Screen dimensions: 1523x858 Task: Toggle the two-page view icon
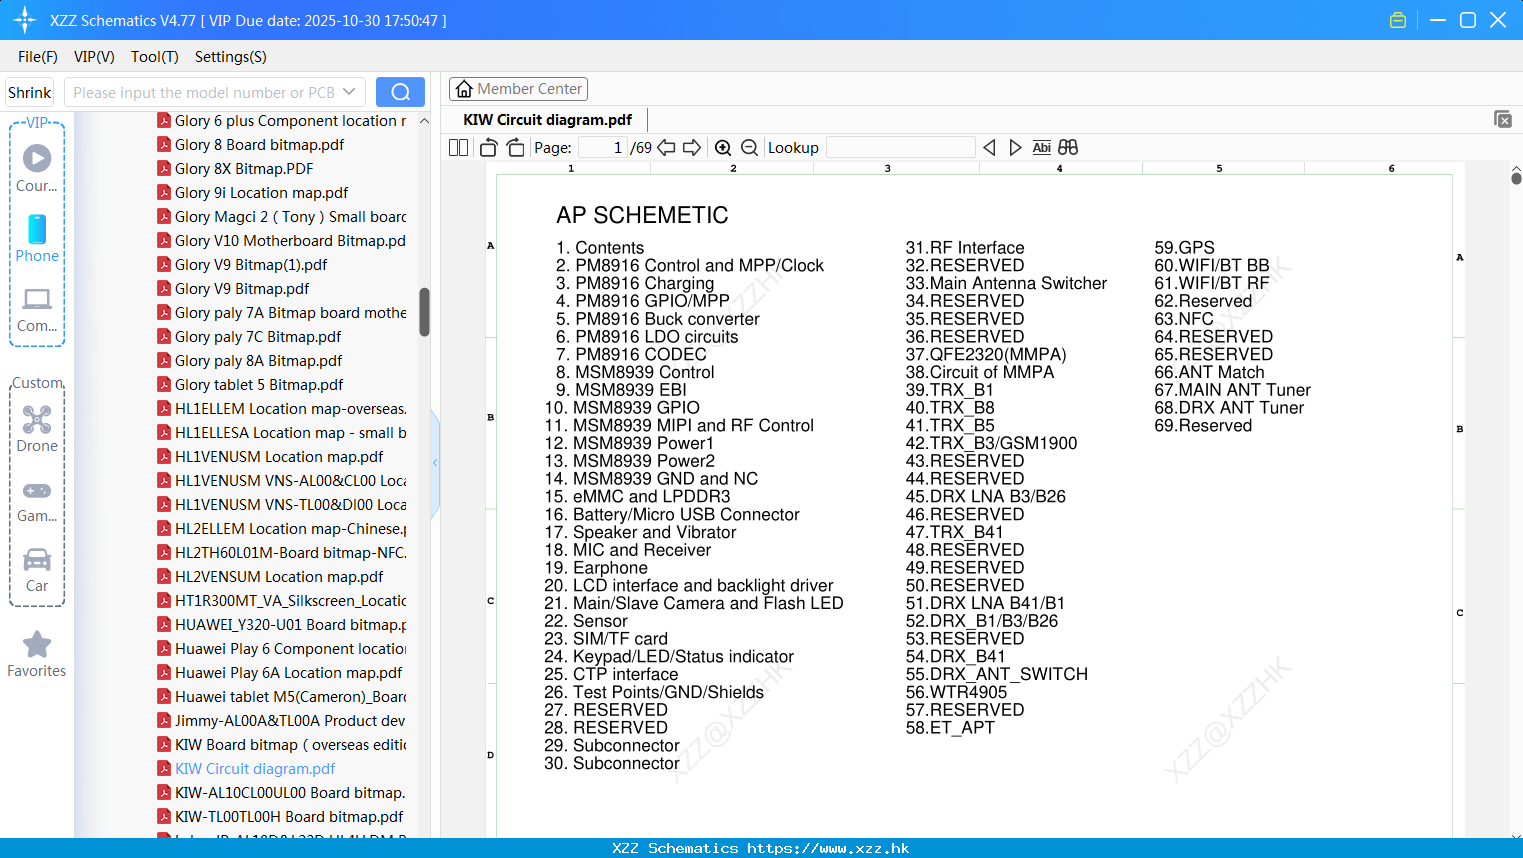(458, 148)
